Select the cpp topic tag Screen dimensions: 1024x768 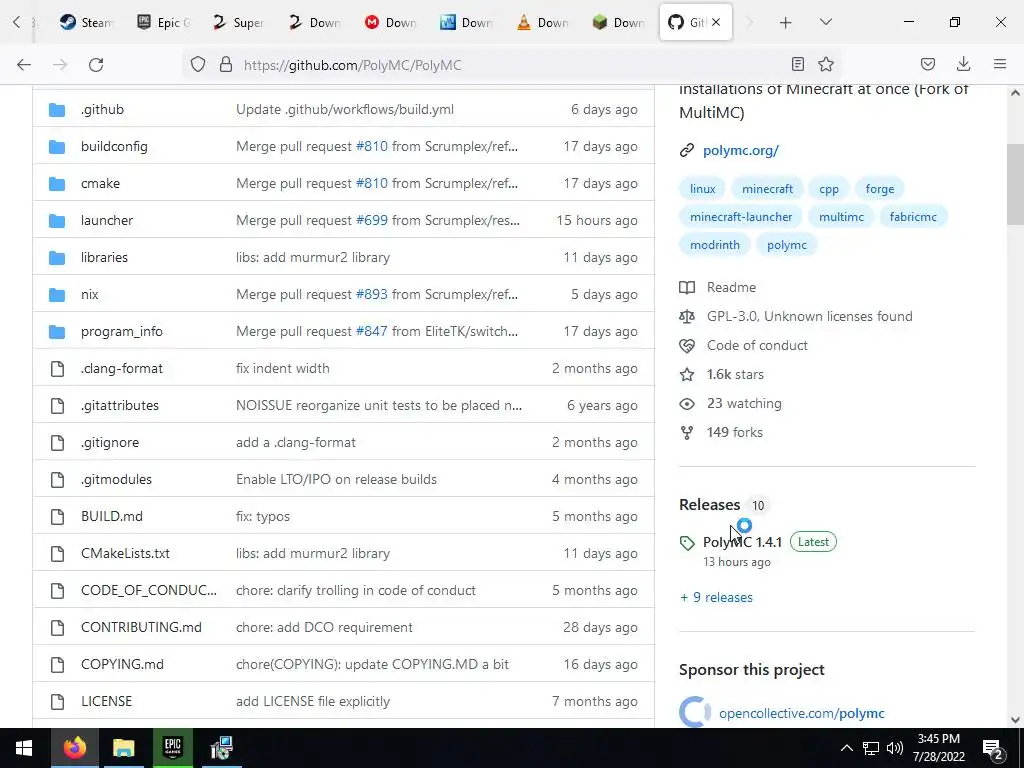829,189
